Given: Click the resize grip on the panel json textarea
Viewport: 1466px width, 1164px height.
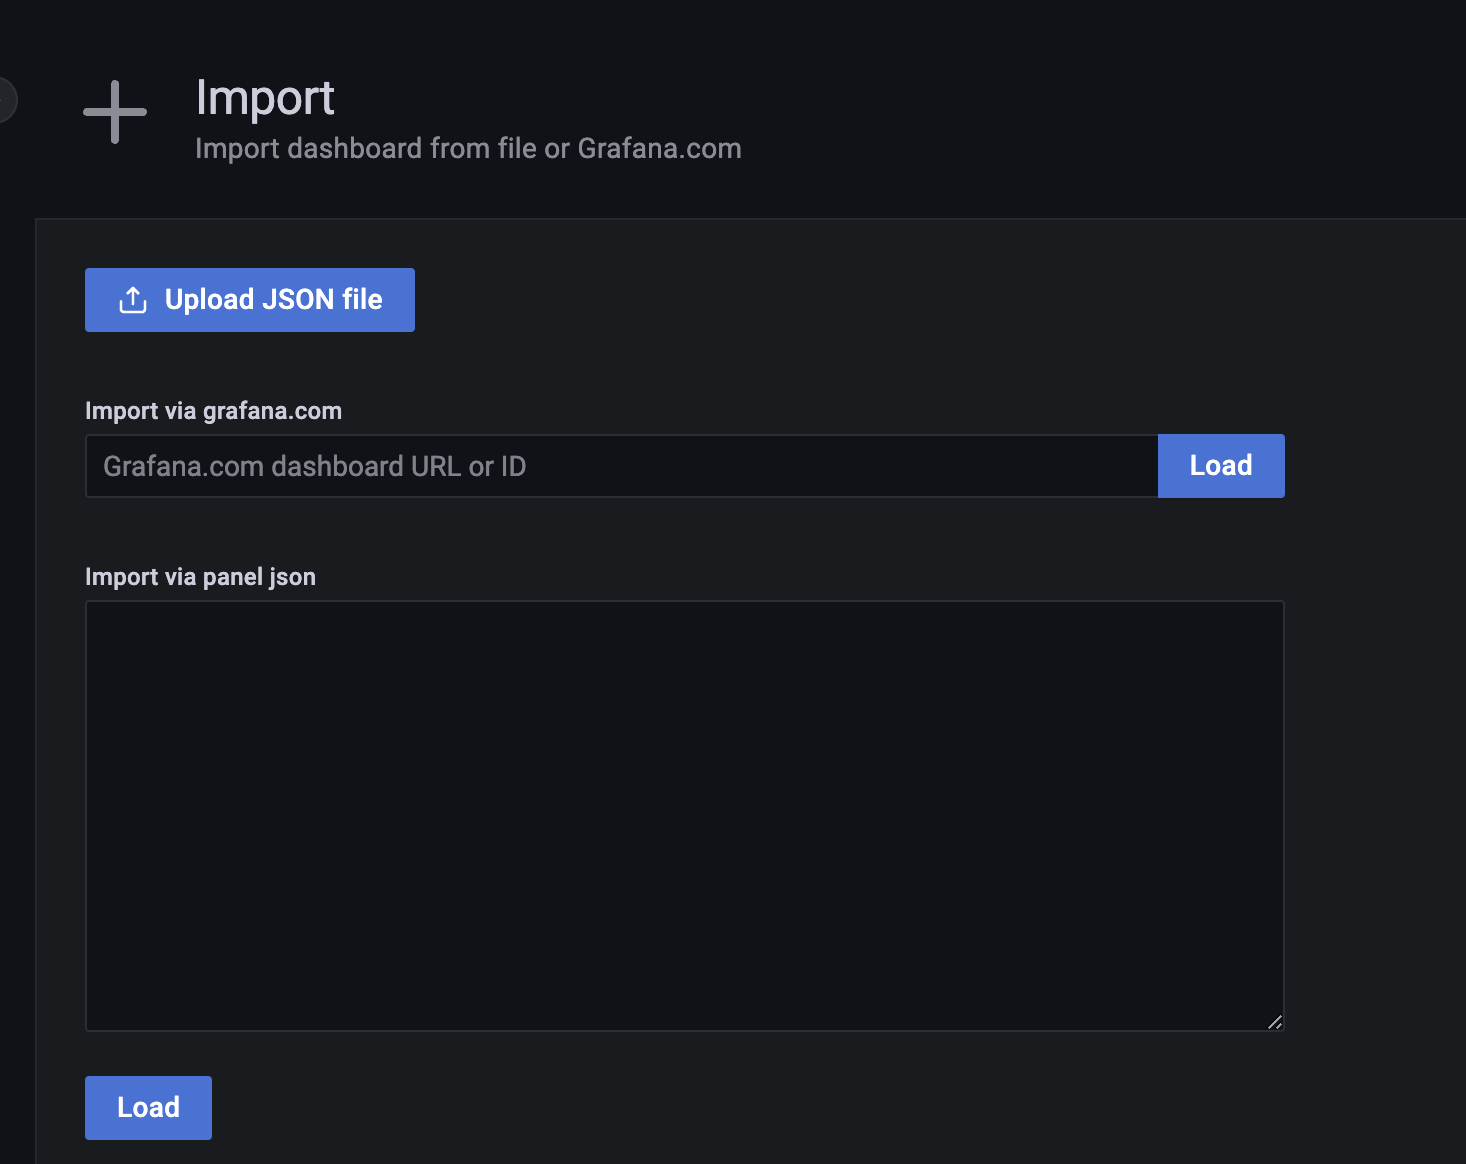Looking at the screenshot, I should pyautogui.click(x=1274, y=1021).
